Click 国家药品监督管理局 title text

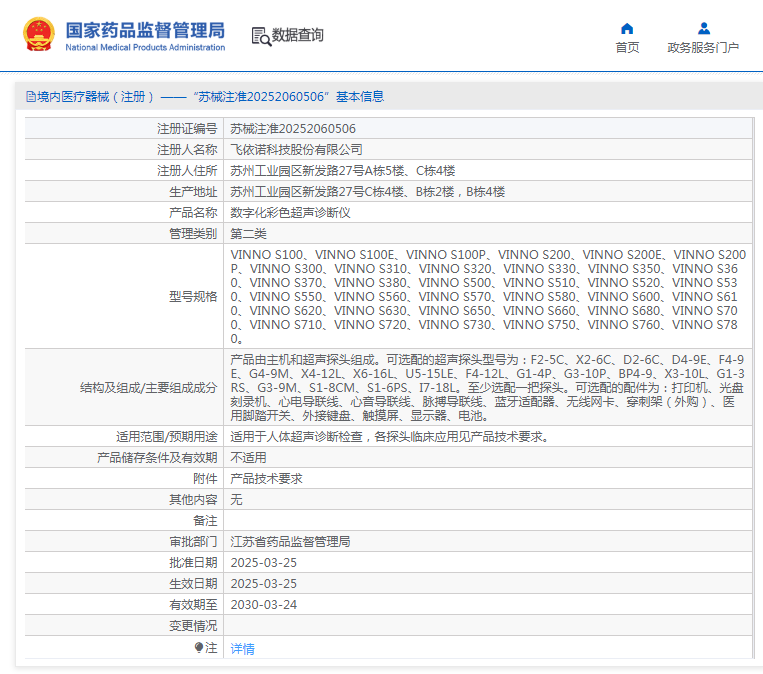[145, 30]
